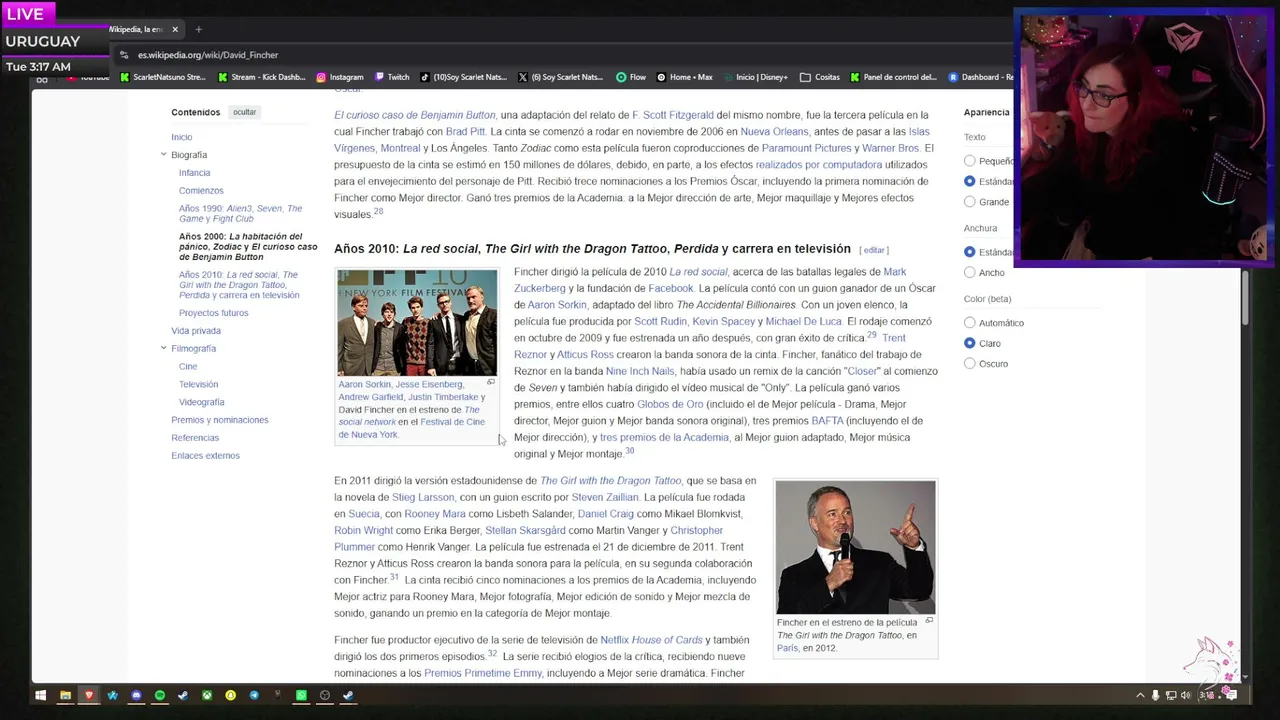Go to Infancia section in contents

(194, 173)
